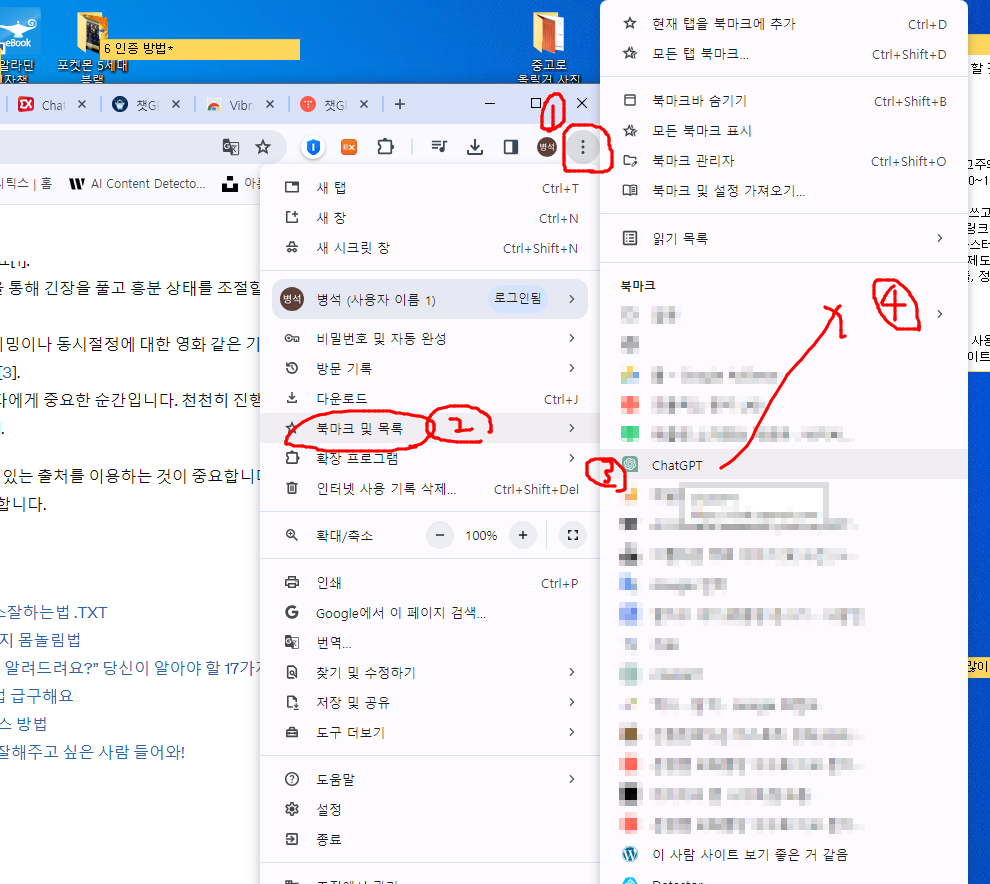Select 새 창 menu item
Screen dimensions: 990x884
coord(430,218)
